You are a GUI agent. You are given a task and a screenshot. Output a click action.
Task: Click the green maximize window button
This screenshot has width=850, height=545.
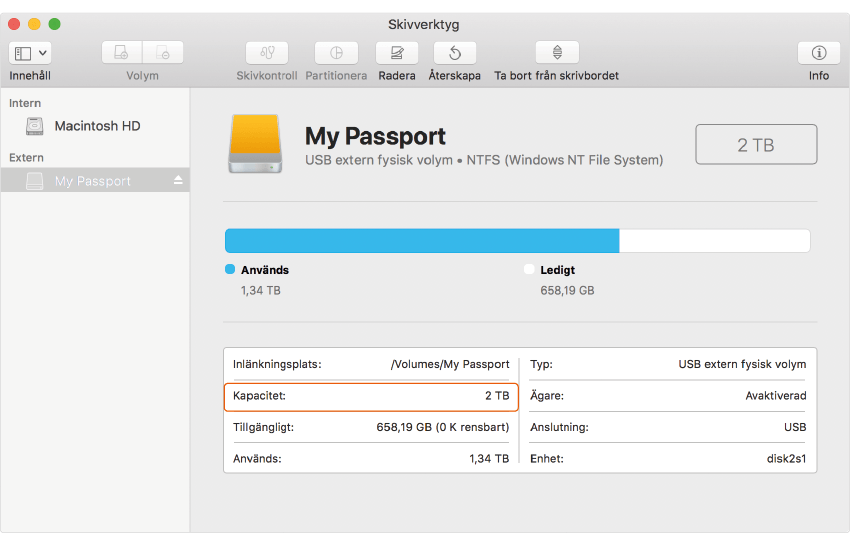click(x=54, y=23)
